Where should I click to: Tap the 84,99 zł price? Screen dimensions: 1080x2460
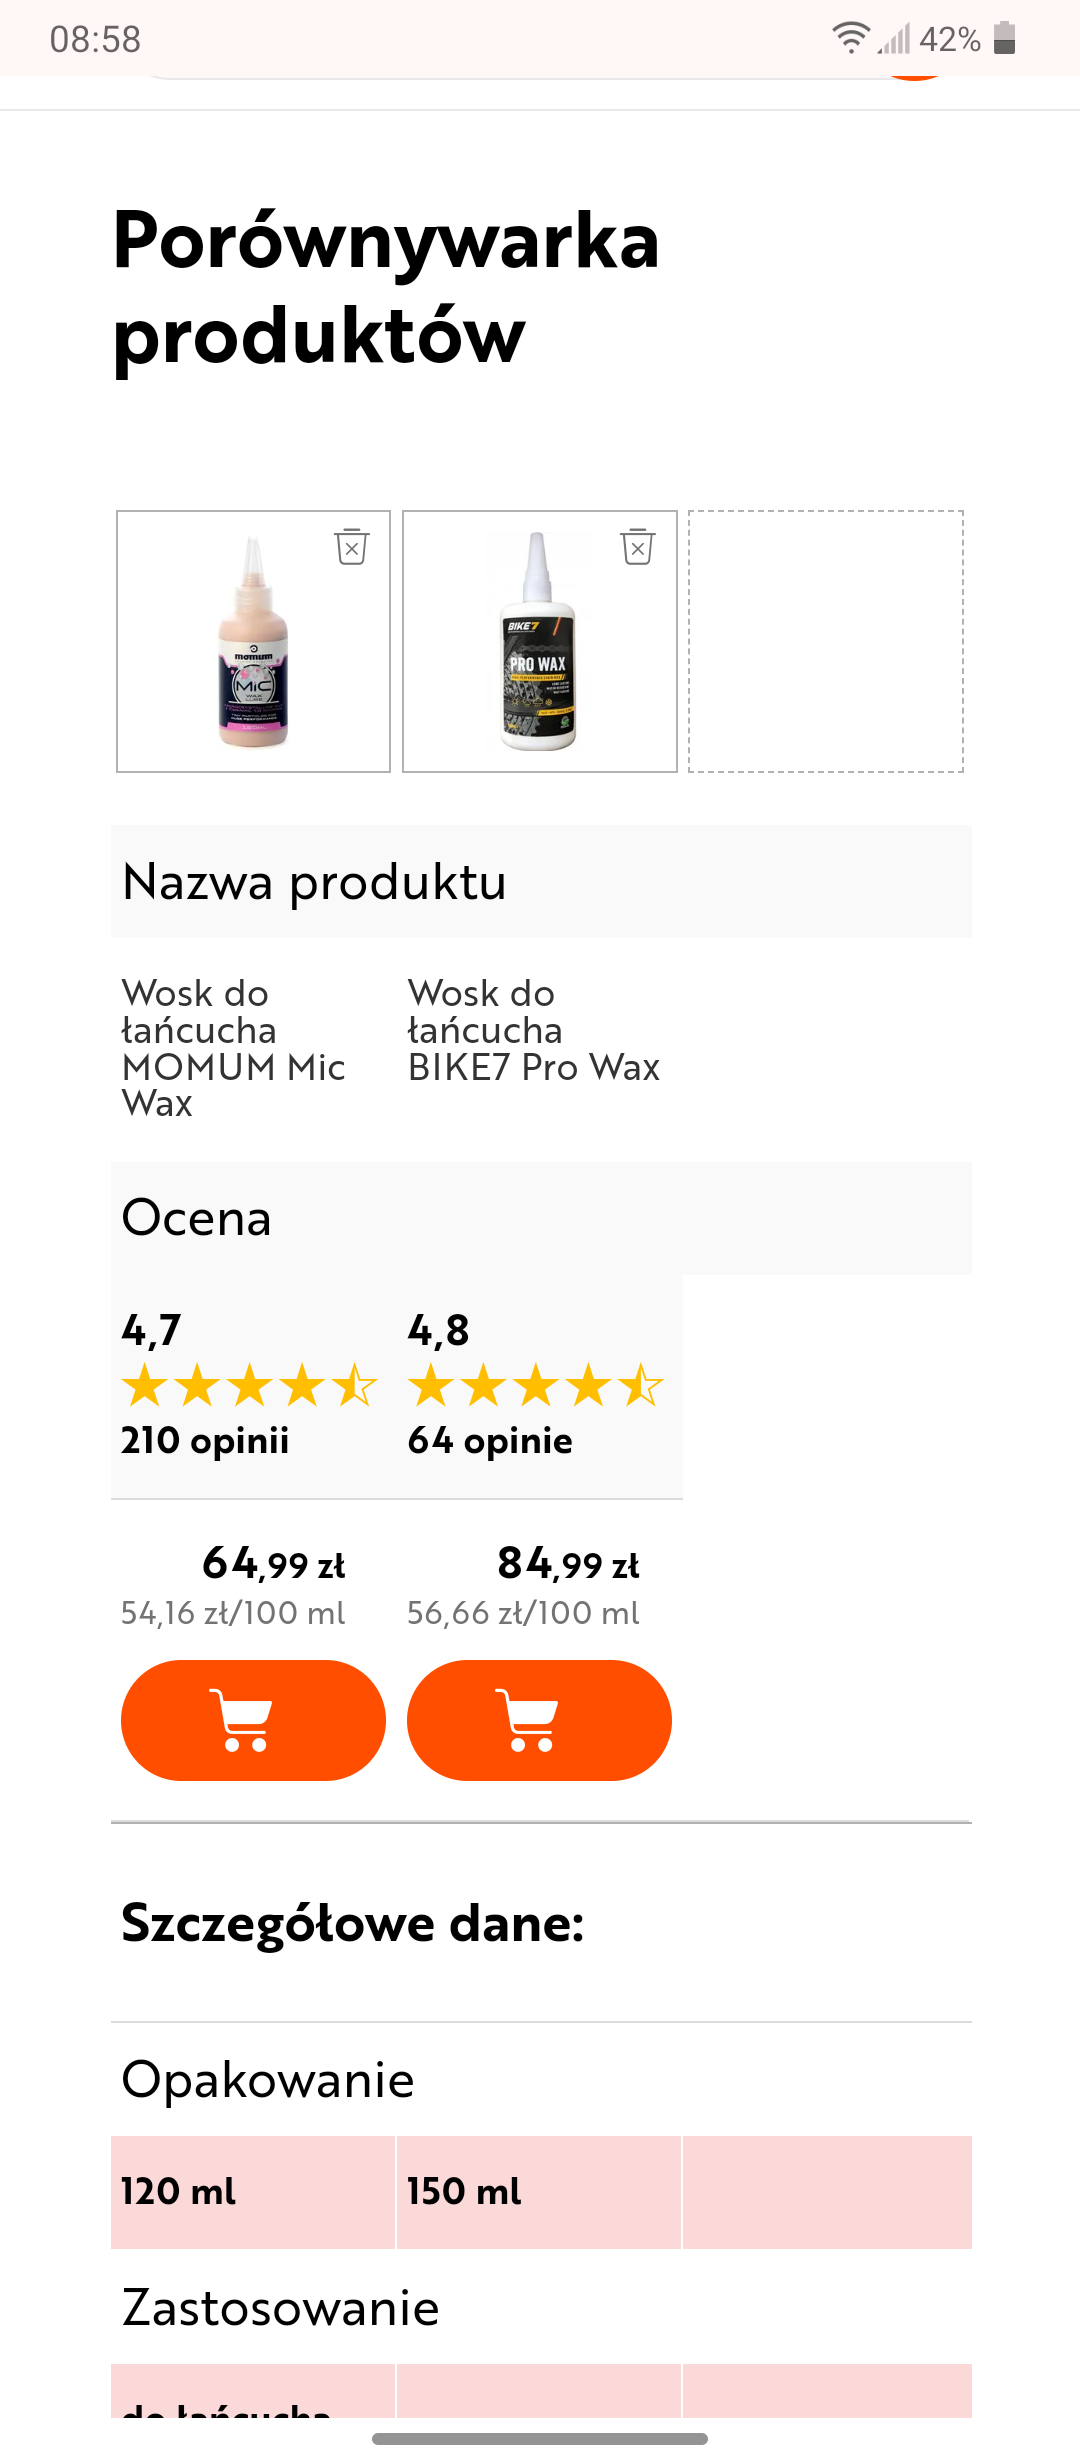[568, 1564]
